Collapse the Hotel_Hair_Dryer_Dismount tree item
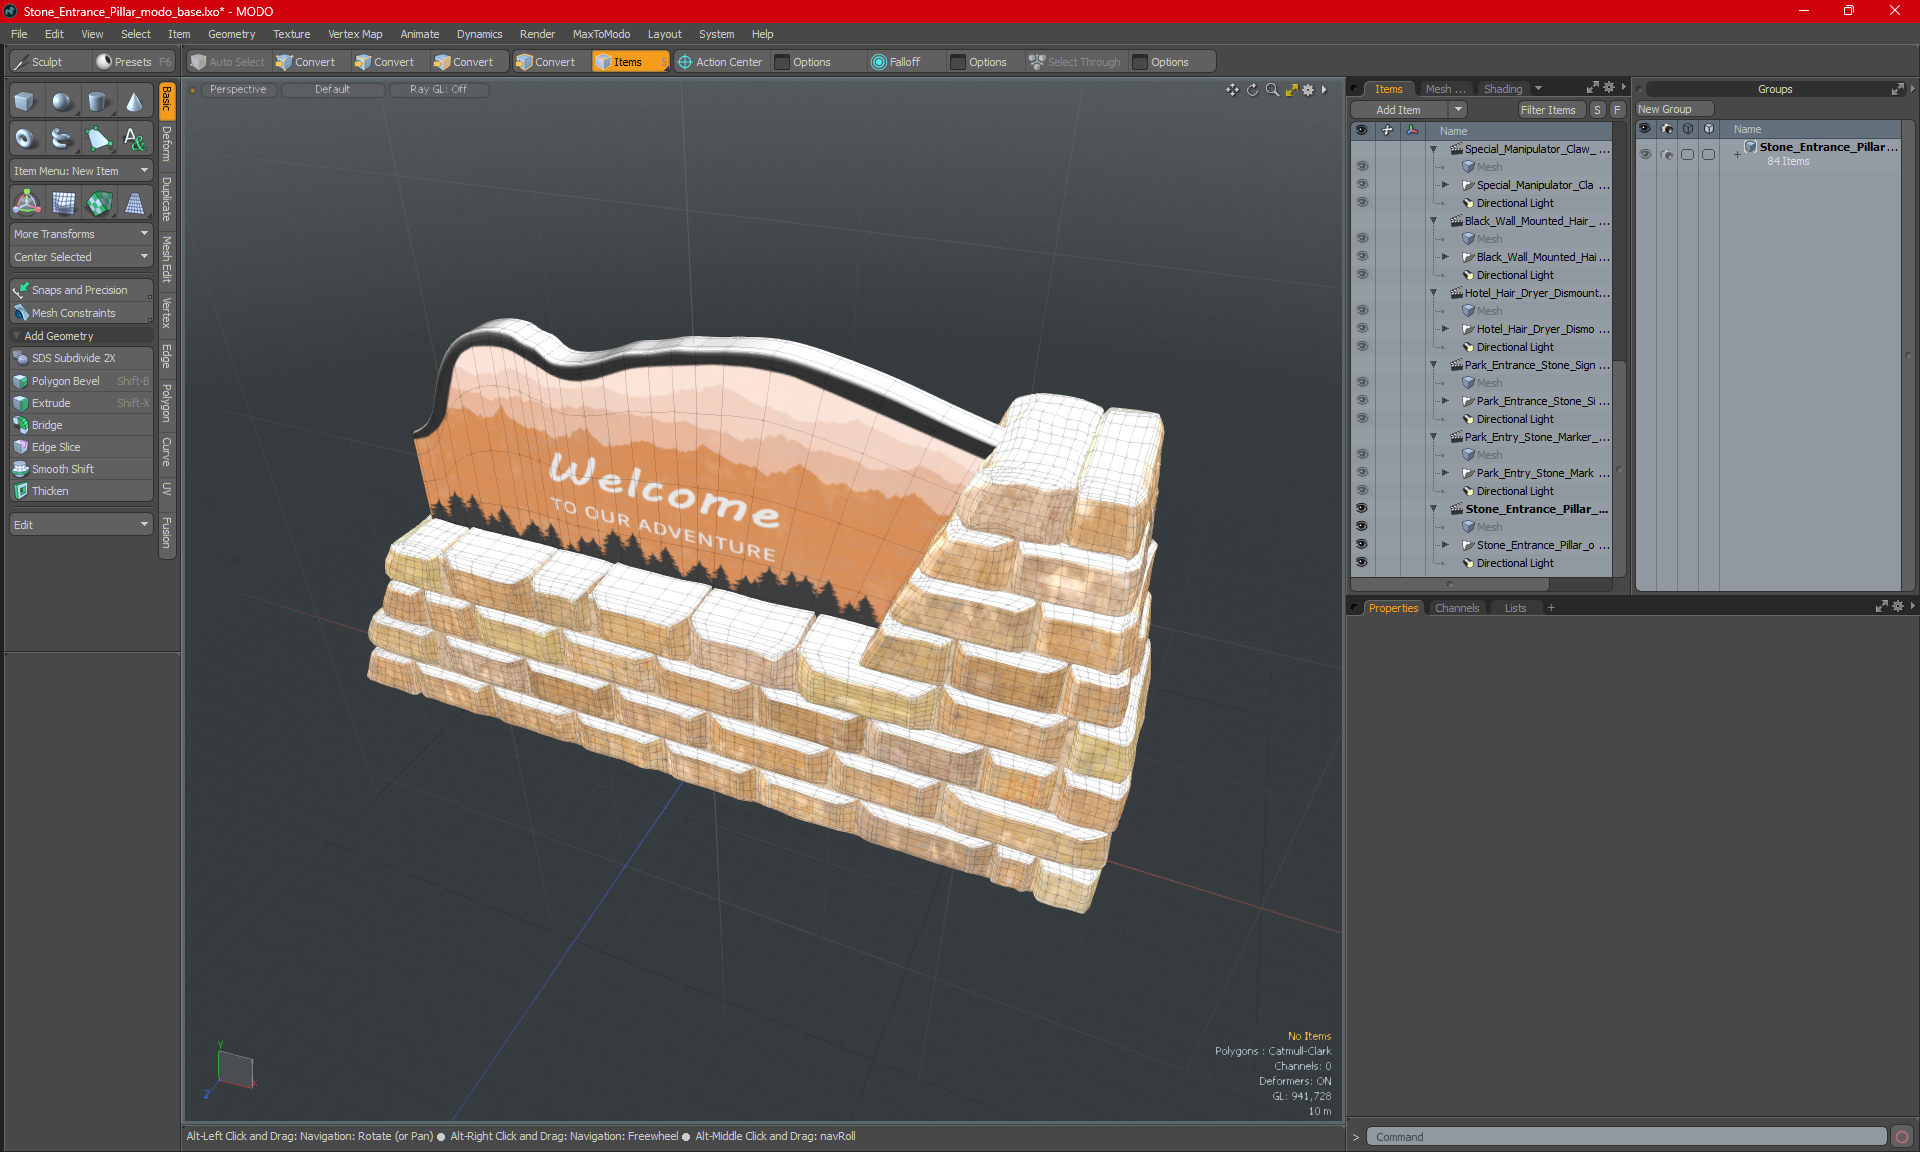This screenshot has width=1920, height=1152. (x=1433, y=293)
